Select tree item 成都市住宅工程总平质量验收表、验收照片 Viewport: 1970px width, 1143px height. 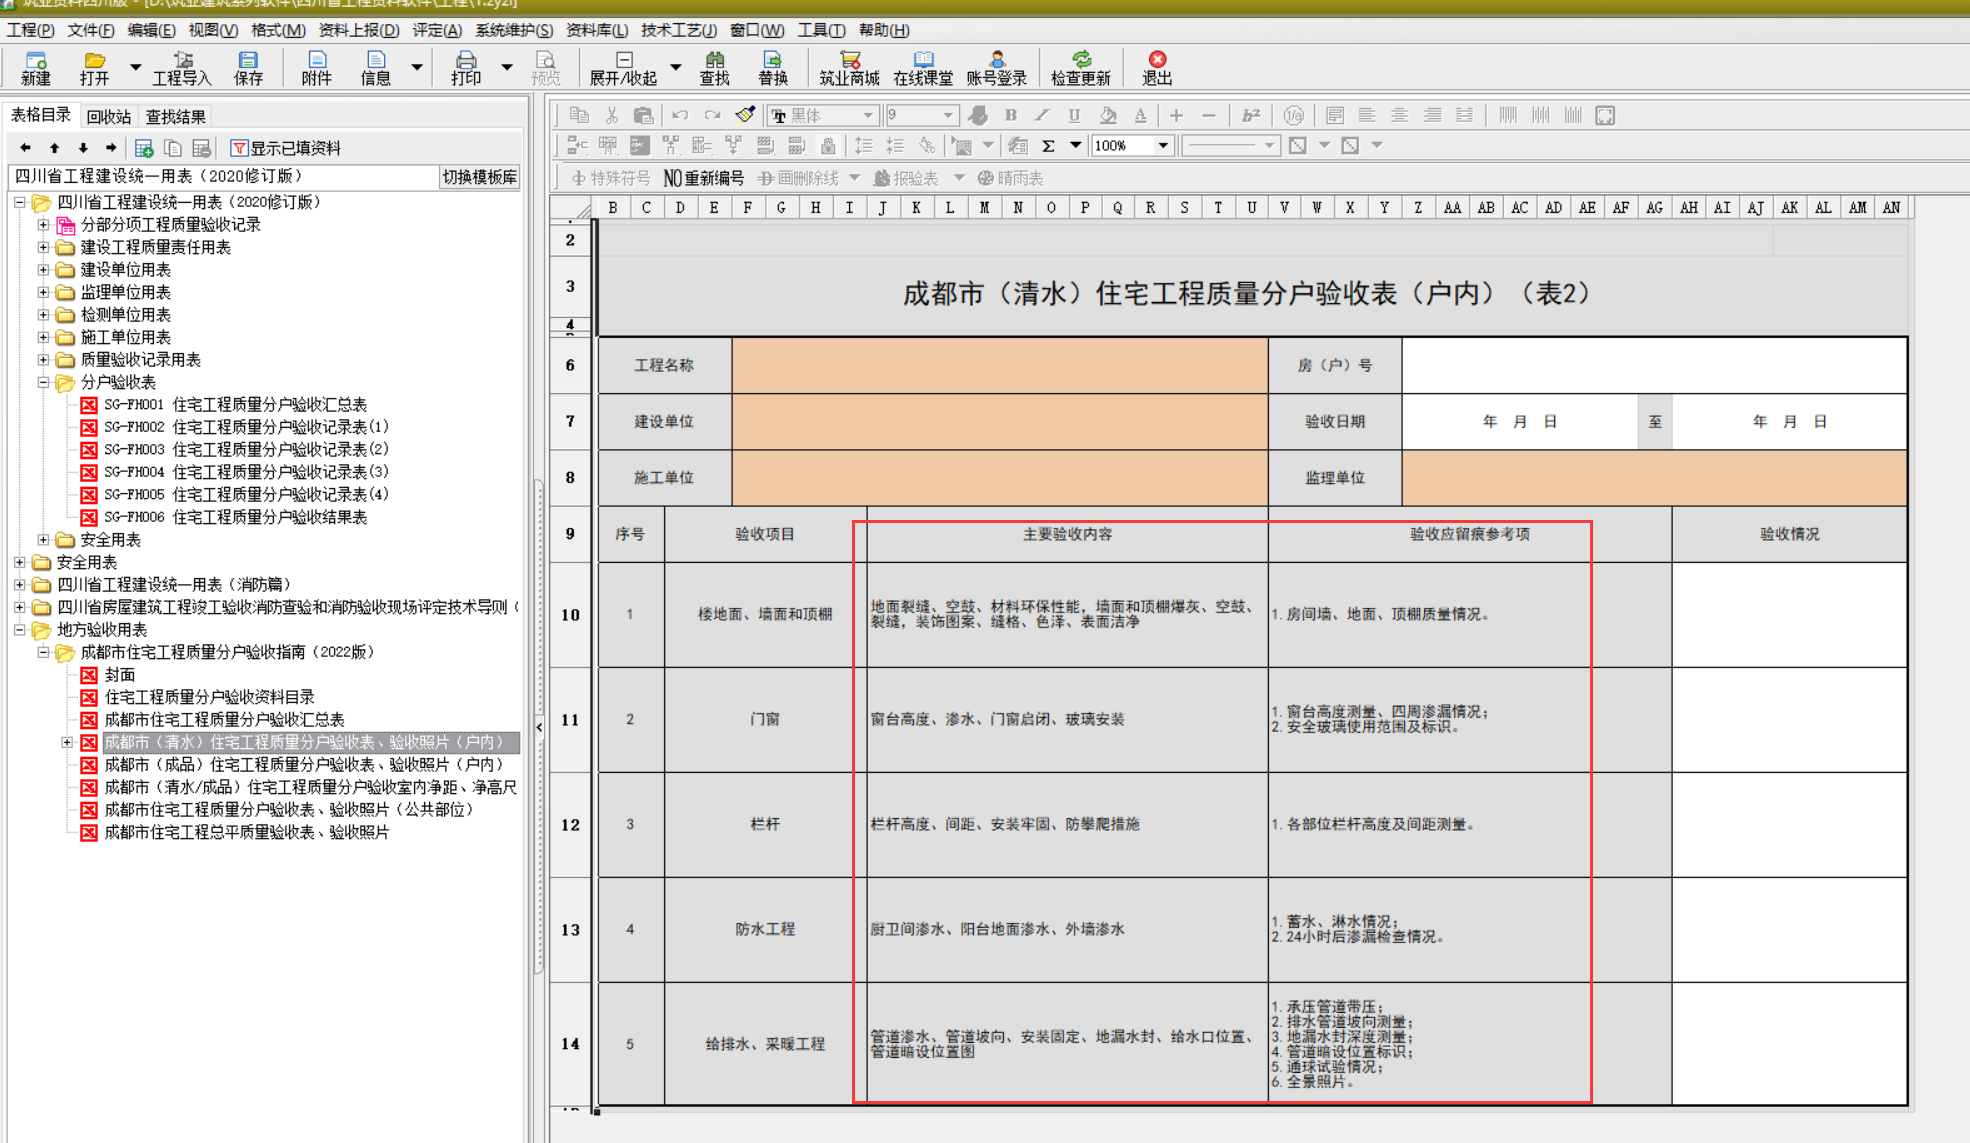pos(246,832)
